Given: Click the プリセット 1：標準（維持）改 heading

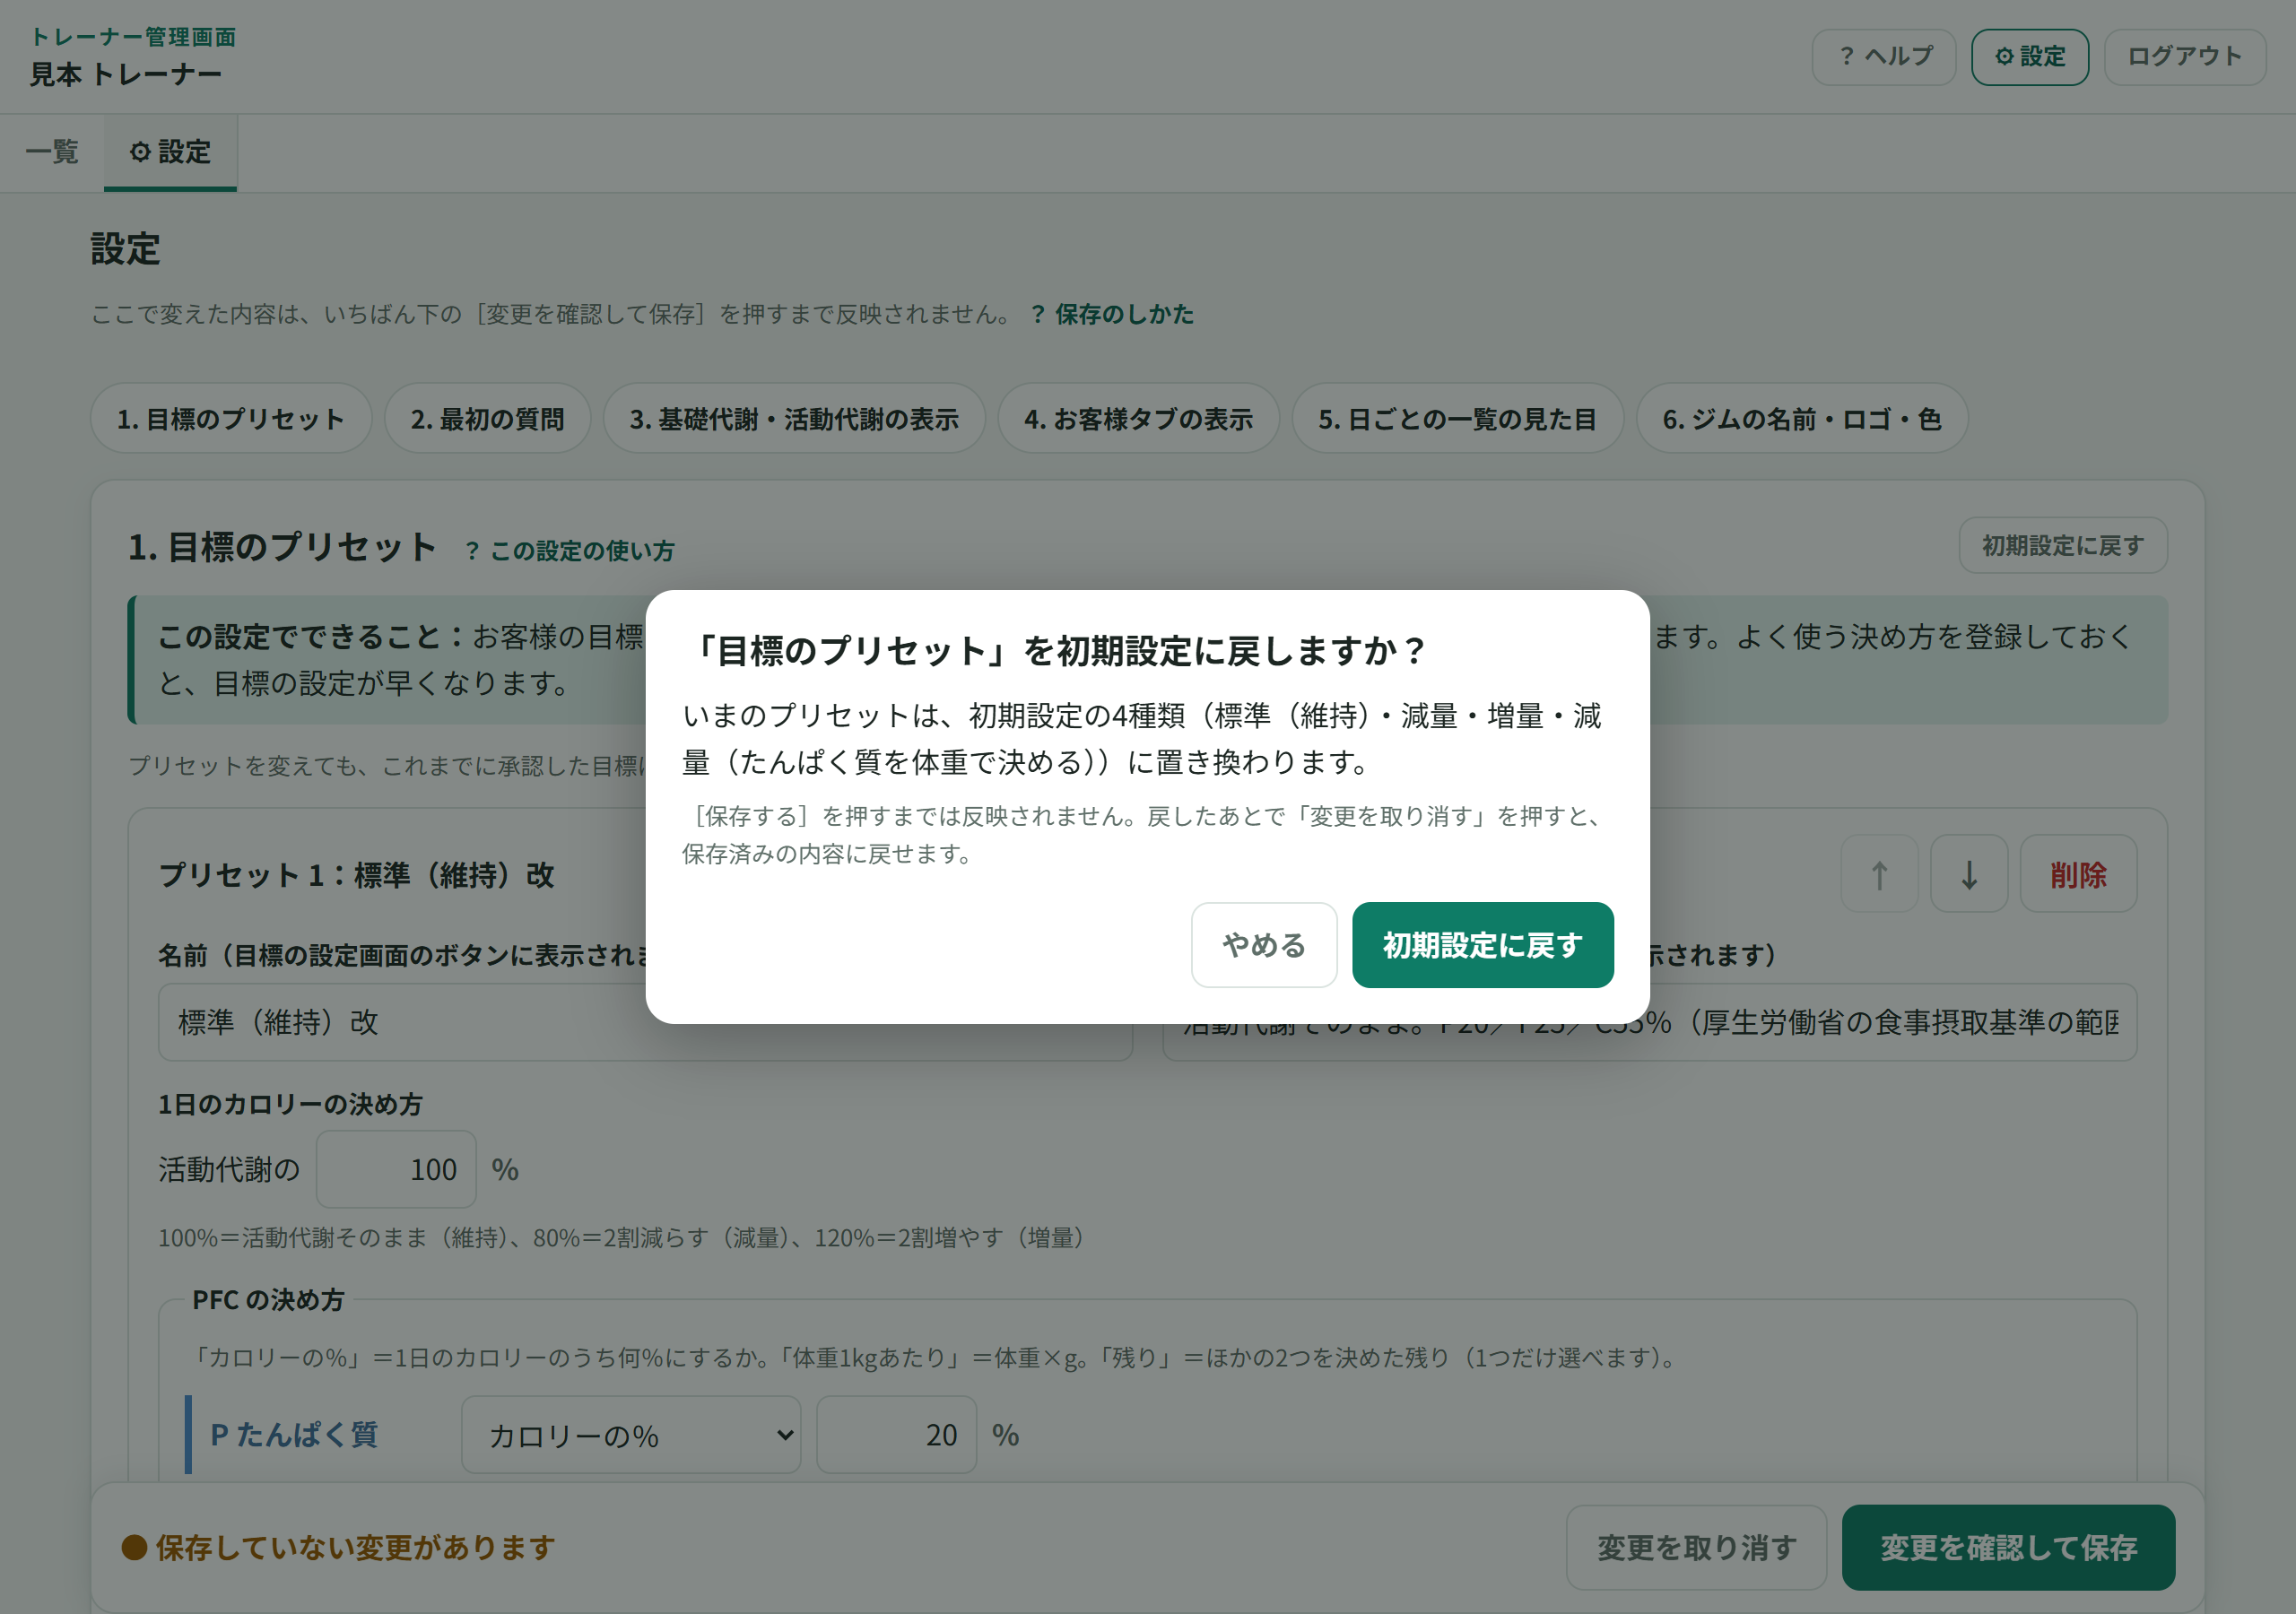Looking at the screenshot, I should click(x=357, y=875).
